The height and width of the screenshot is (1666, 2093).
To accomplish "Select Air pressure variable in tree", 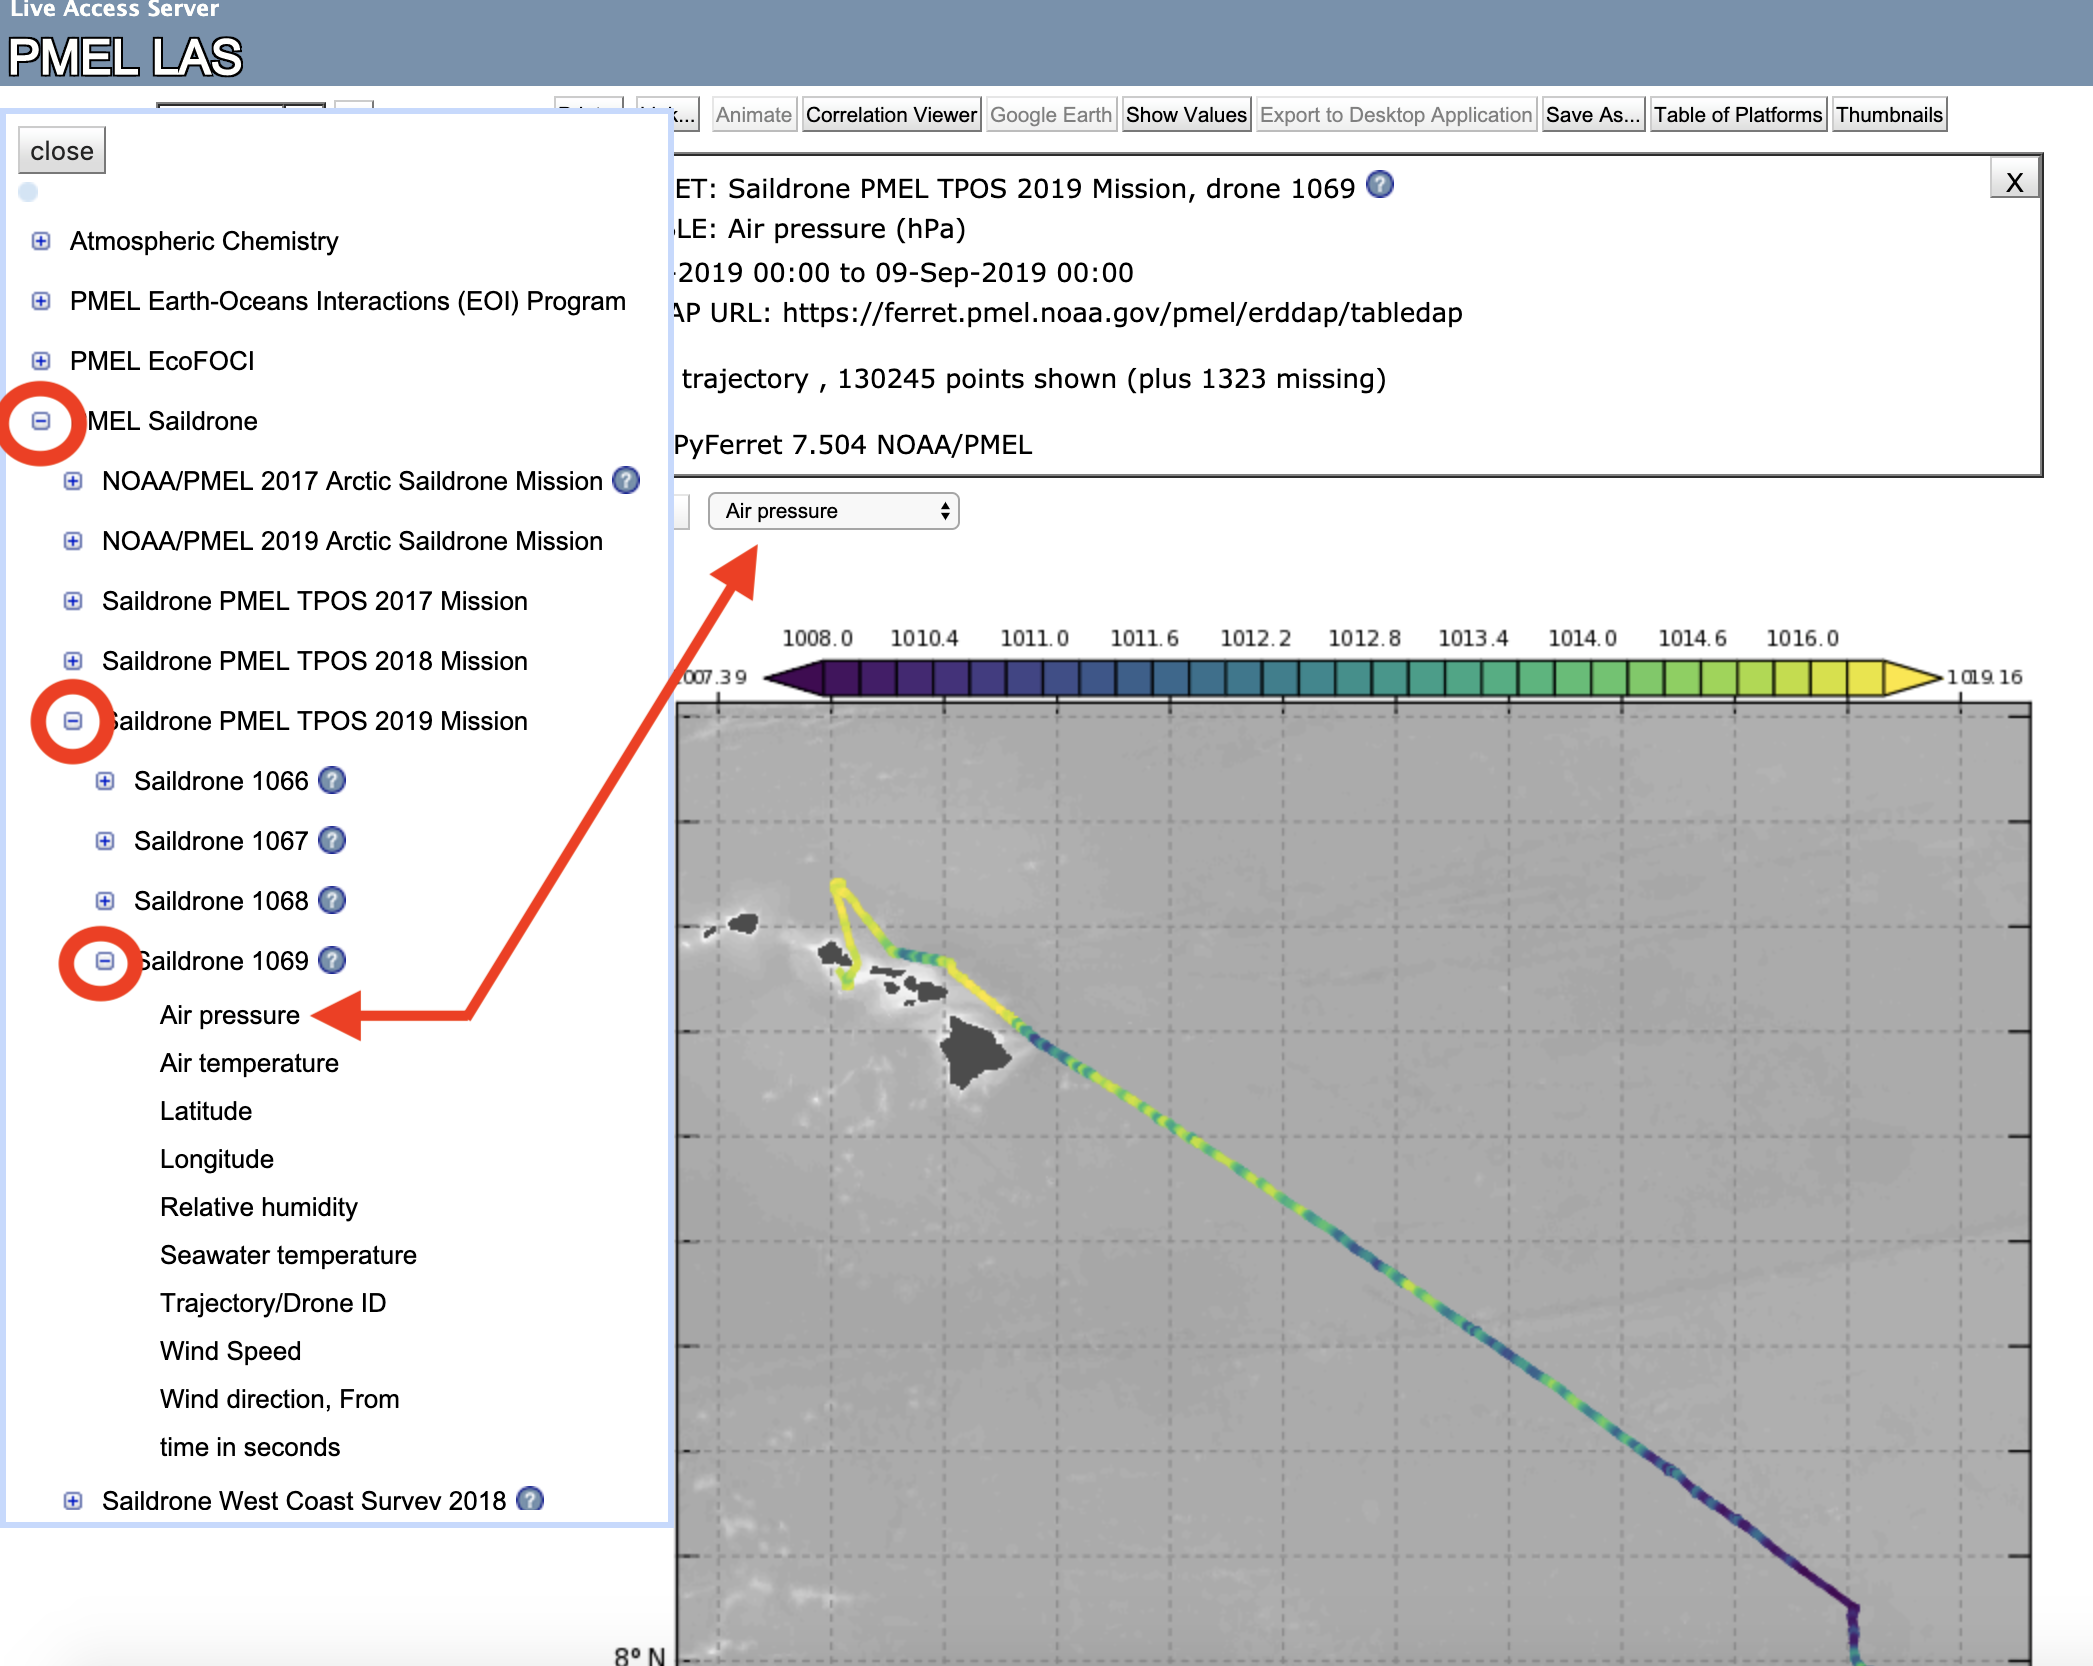I will pos(229,1015).
